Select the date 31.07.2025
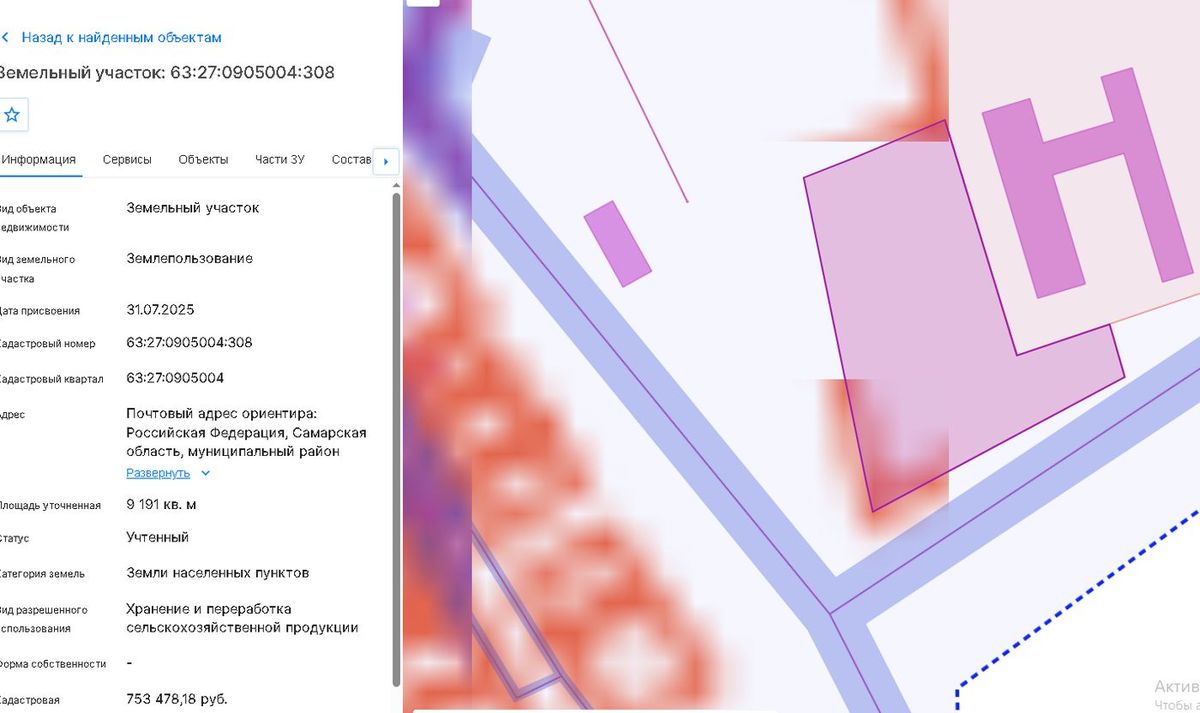 (x=160, y=310)
